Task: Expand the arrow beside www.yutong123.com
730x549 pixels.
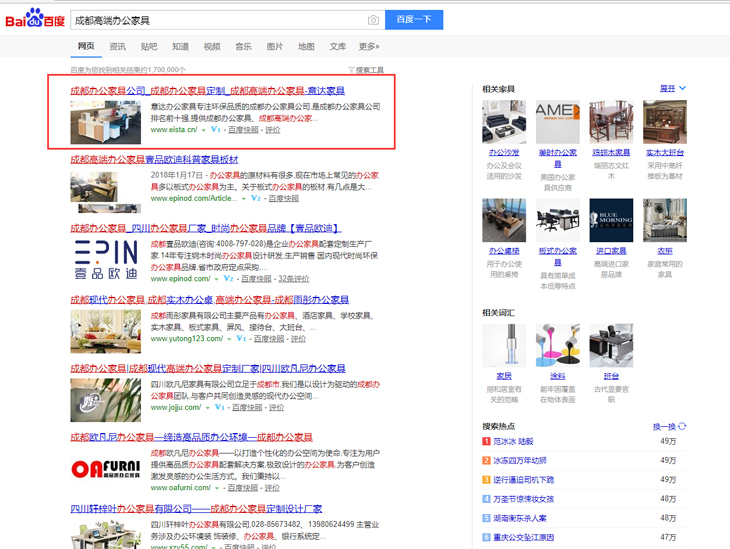Action: coord(229,339)
